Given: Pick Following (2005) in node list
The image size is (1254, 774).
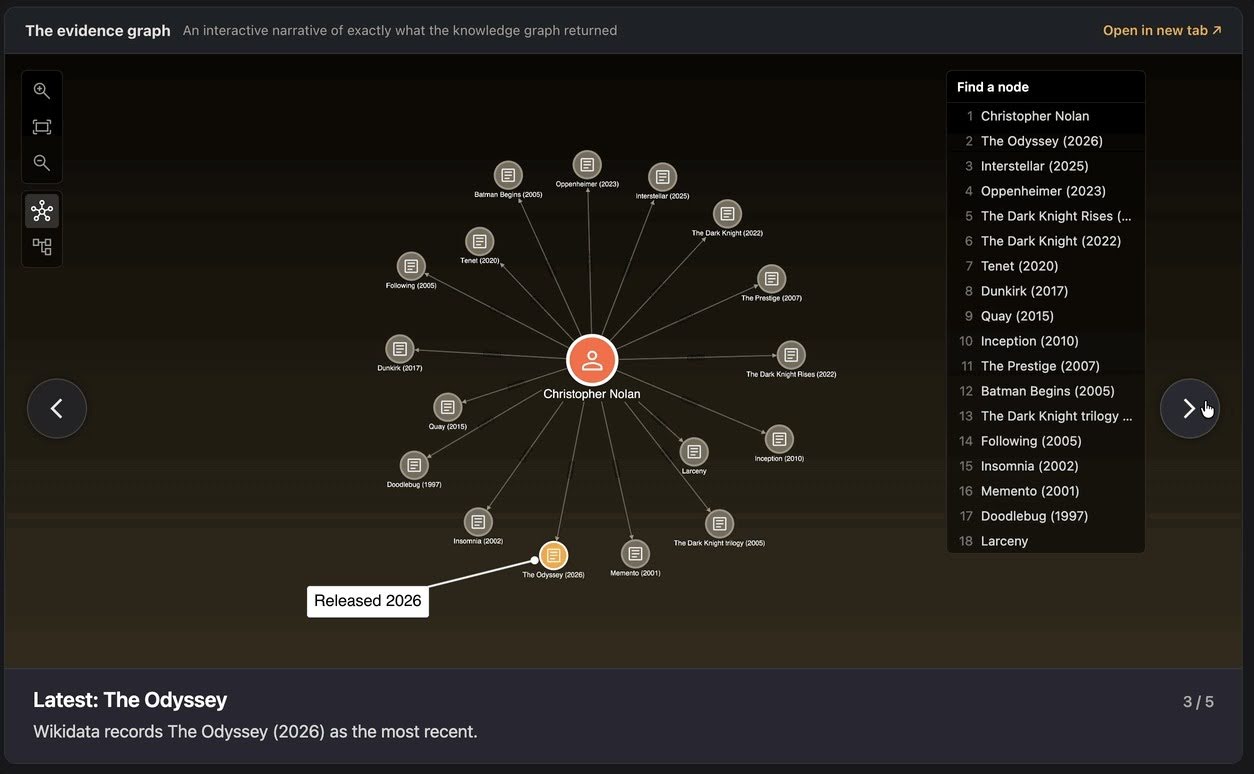Looking at the screenshot, I should (x=1046, y=441).
